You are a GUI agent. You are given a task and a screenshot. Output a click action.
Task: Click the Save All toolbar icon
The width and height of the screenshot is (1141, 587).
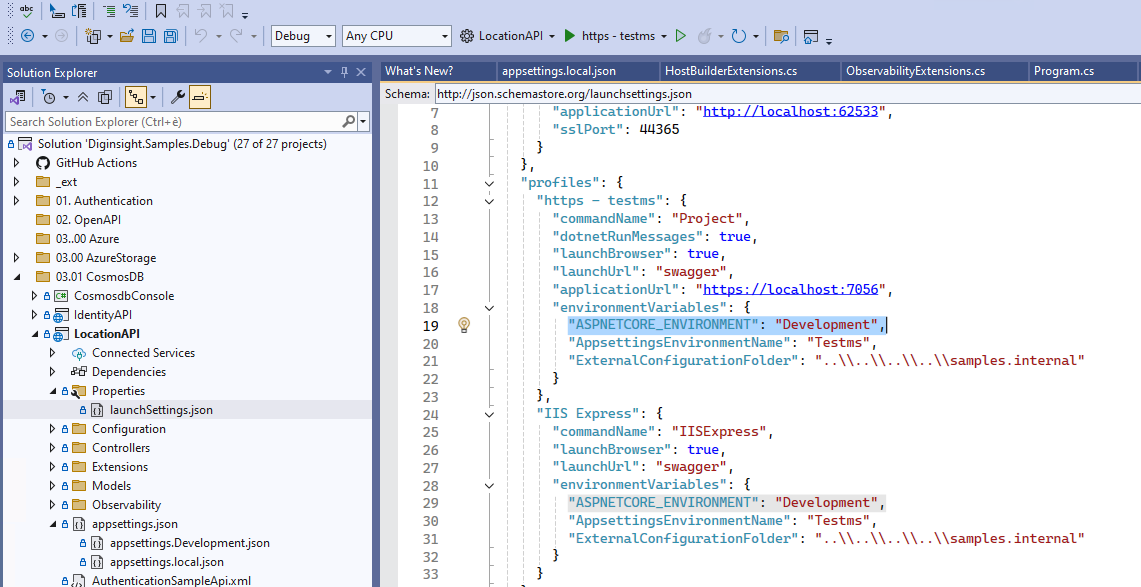coord(170,36)
